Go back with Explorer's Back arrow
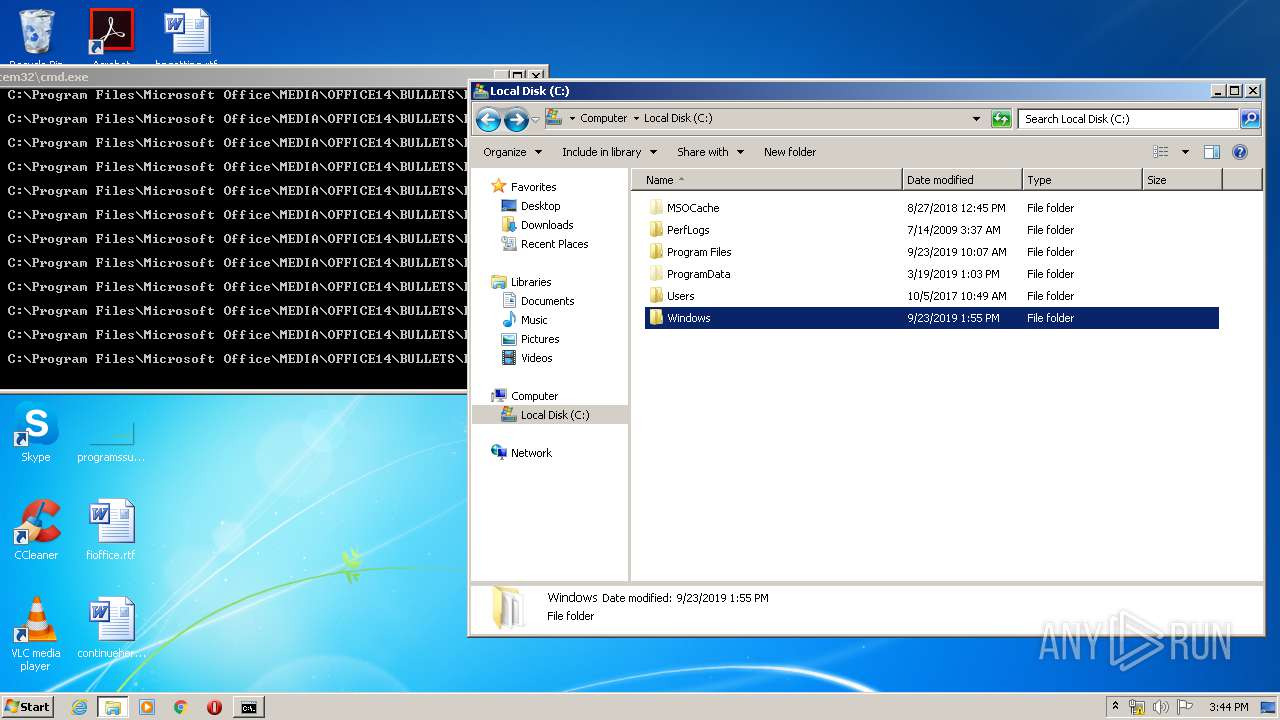1280x720 pixels. point(488,120)
